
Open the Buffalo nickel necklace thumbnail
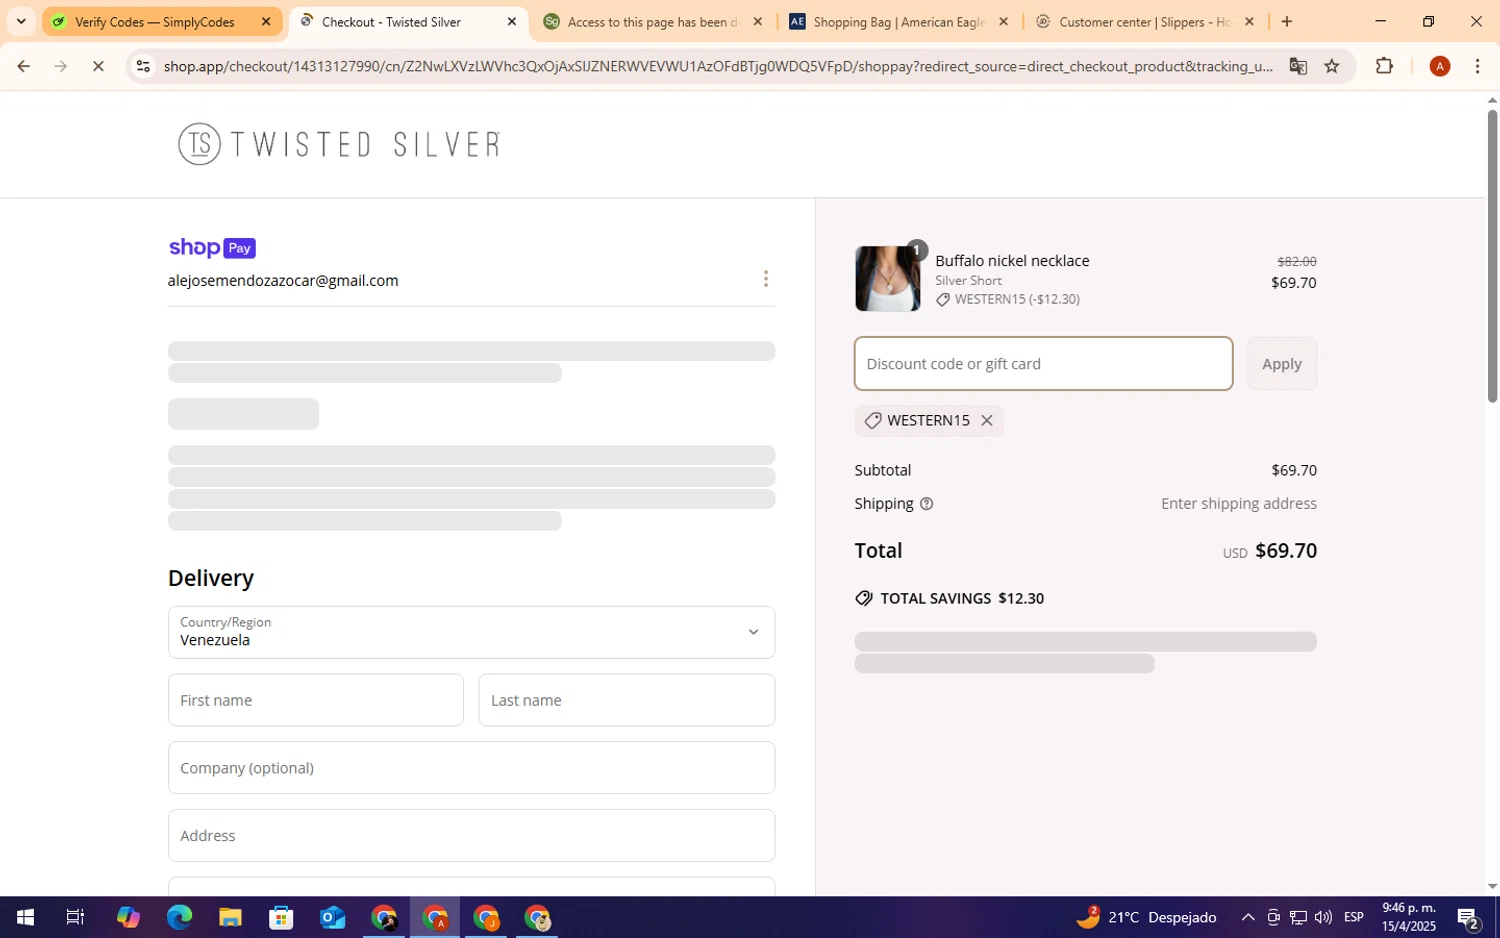tap(887, 279)
